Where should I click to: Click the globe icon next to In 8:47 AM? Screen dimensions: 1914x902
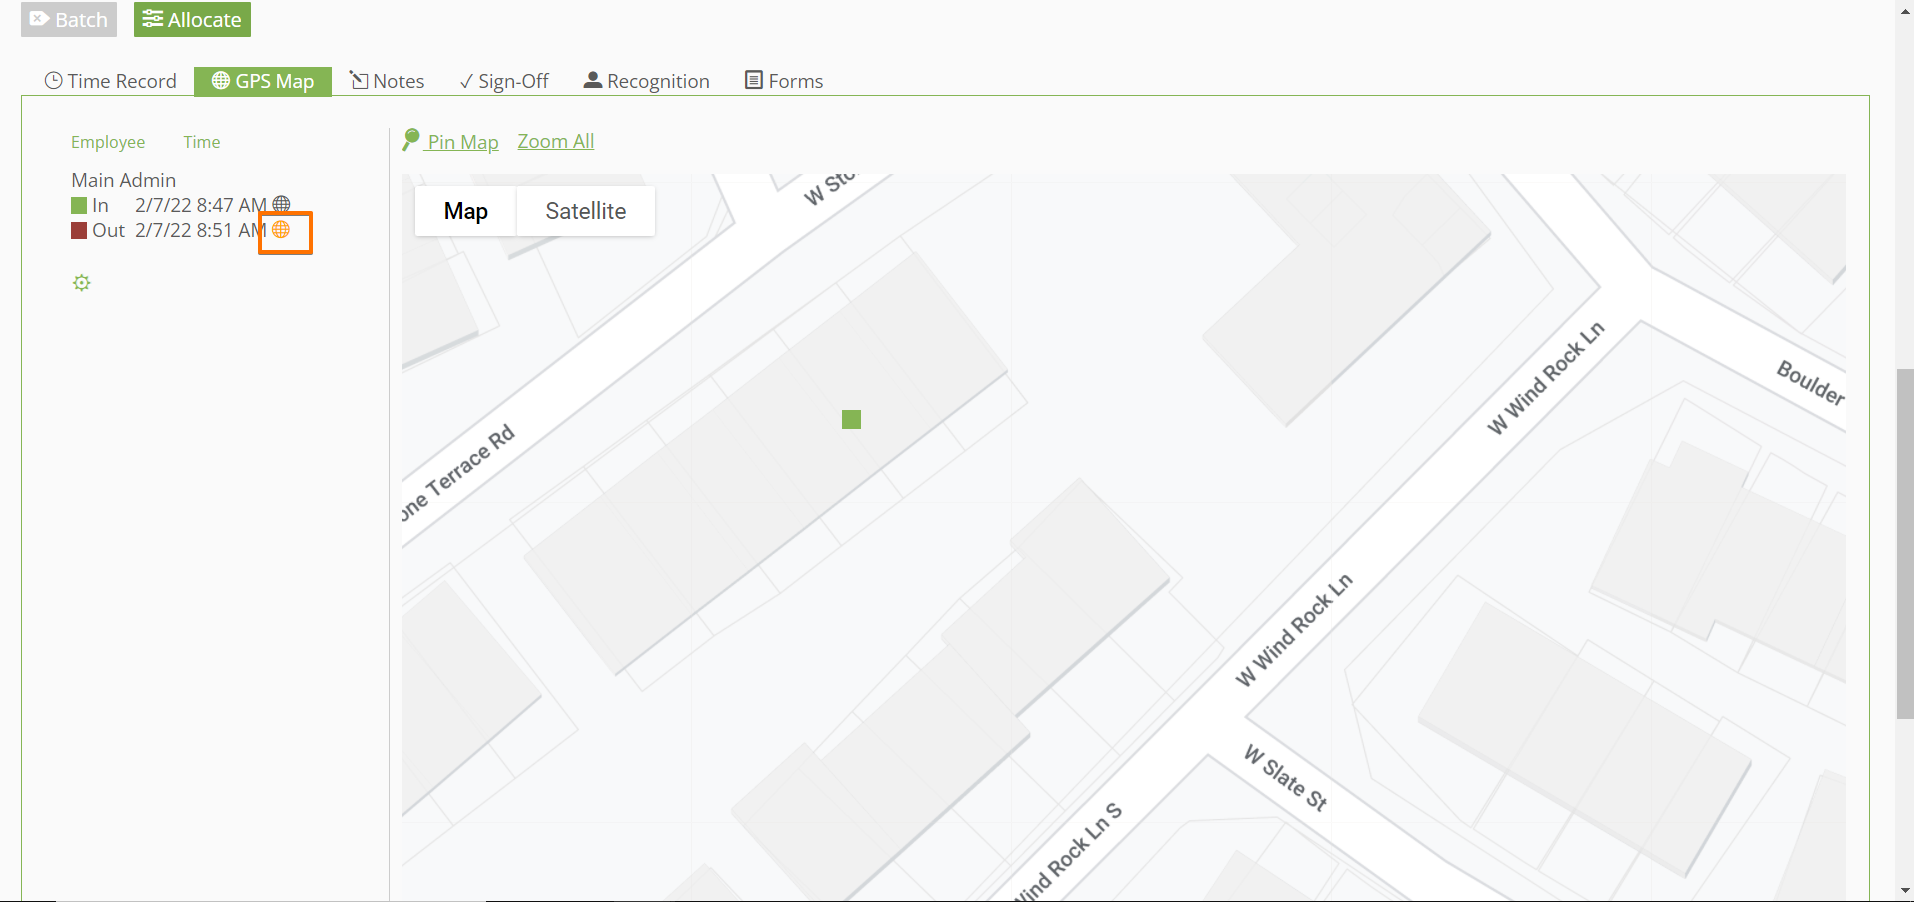[x=281, y=205]
